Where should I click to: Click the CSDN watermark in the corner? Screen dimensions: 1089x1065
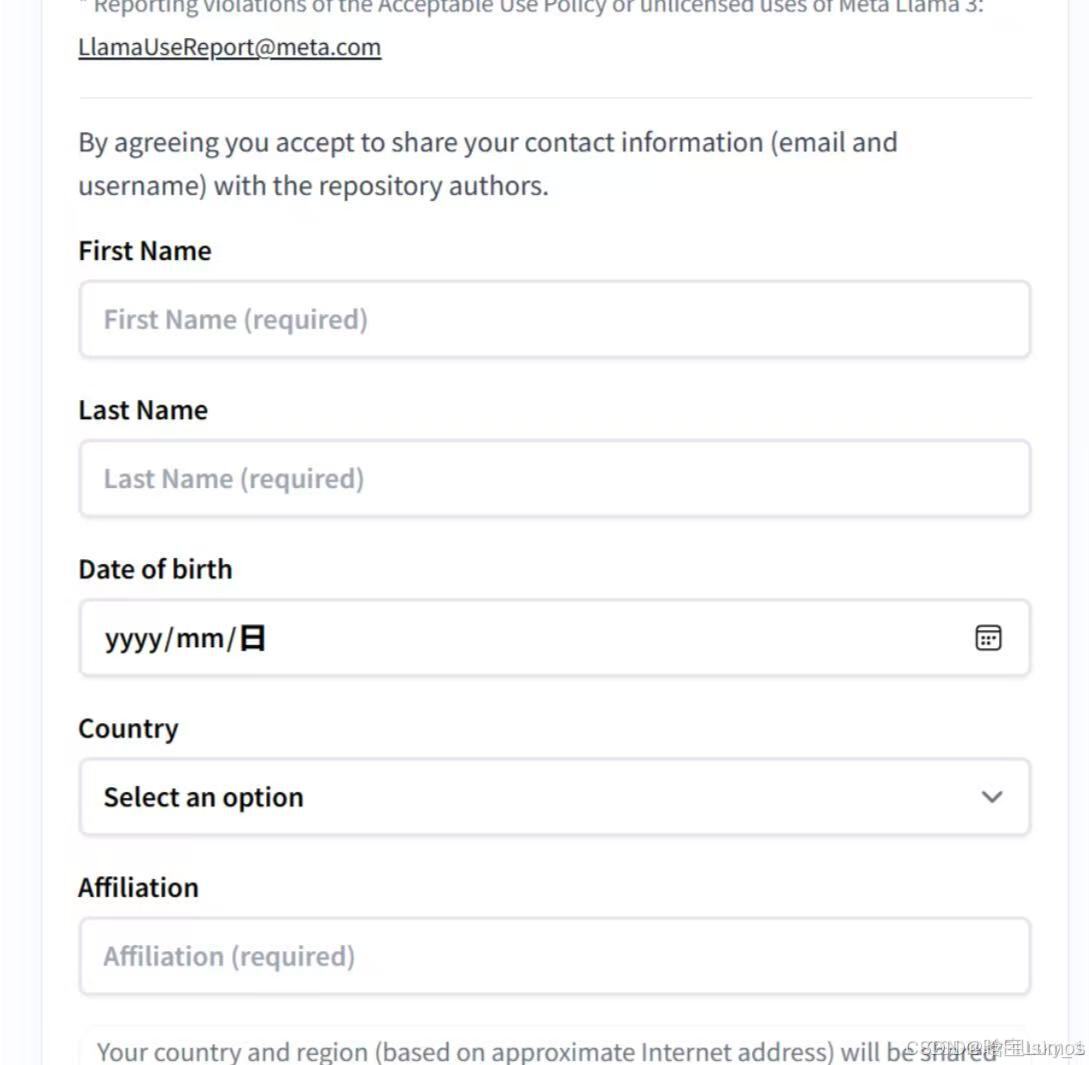[x=995, y=1048]
